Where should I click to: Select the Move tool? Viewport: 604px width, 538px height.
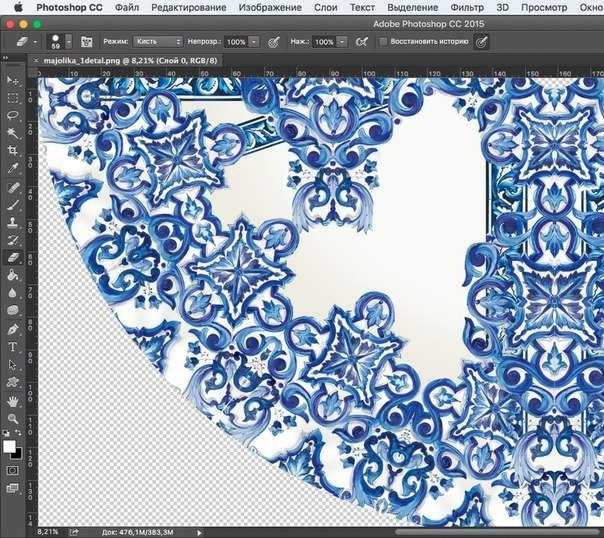tap(12, 80)
